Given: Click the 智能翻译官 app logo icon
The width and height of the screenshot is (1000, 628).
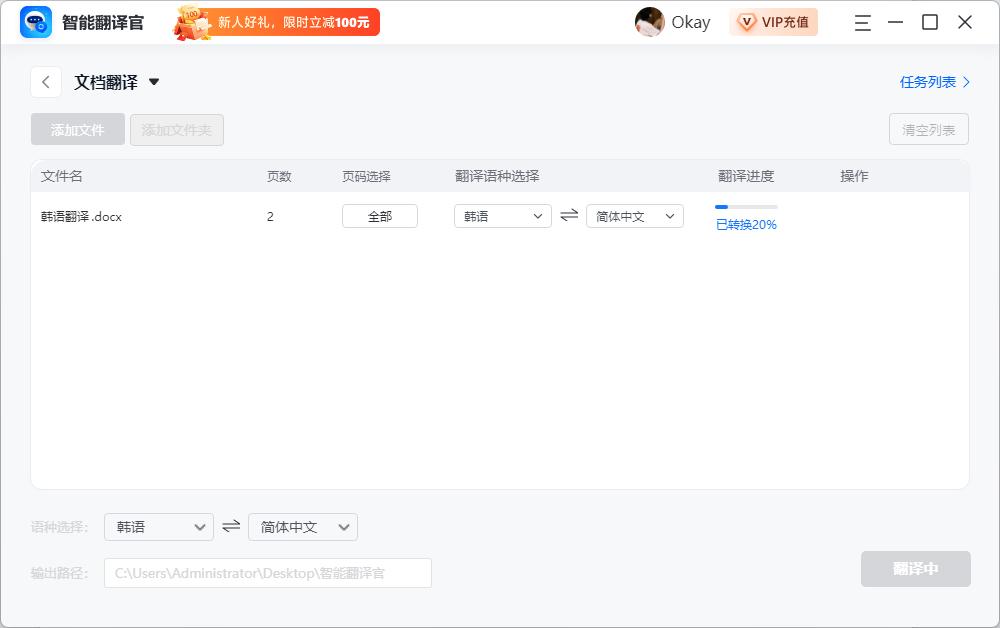Looking at the screenshot, I should click(x=34, y=21).
